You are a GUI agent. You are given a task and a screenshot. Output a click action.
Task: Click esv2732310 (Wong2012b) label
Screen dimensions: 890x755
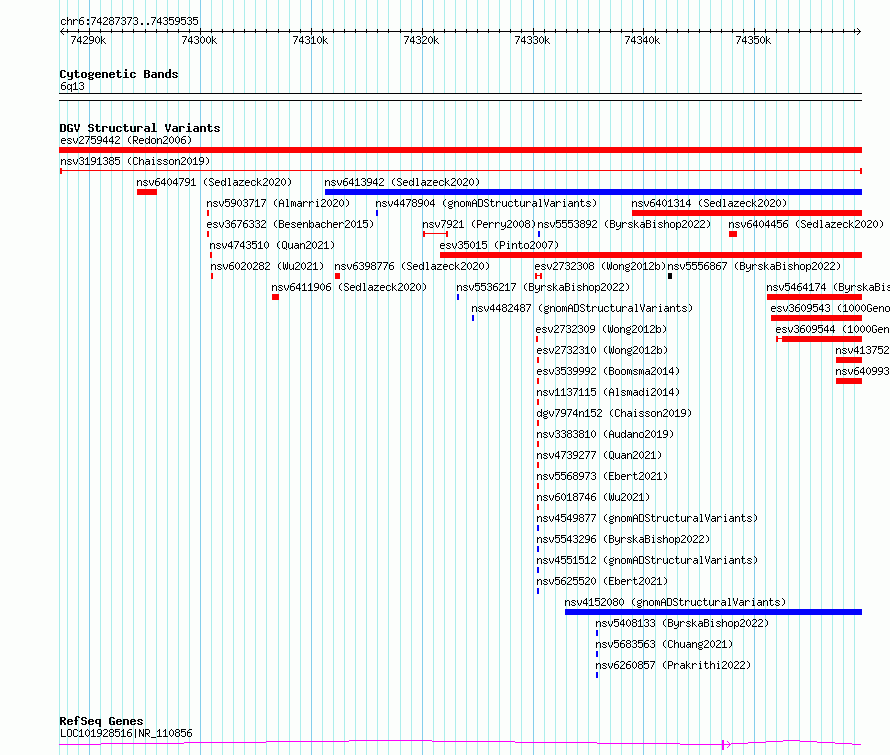click(x=602, y=350)
